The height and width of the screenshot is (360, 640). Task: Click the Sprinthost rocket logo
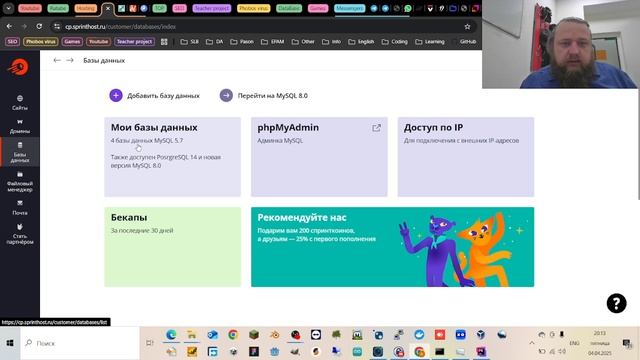point(18,67)
